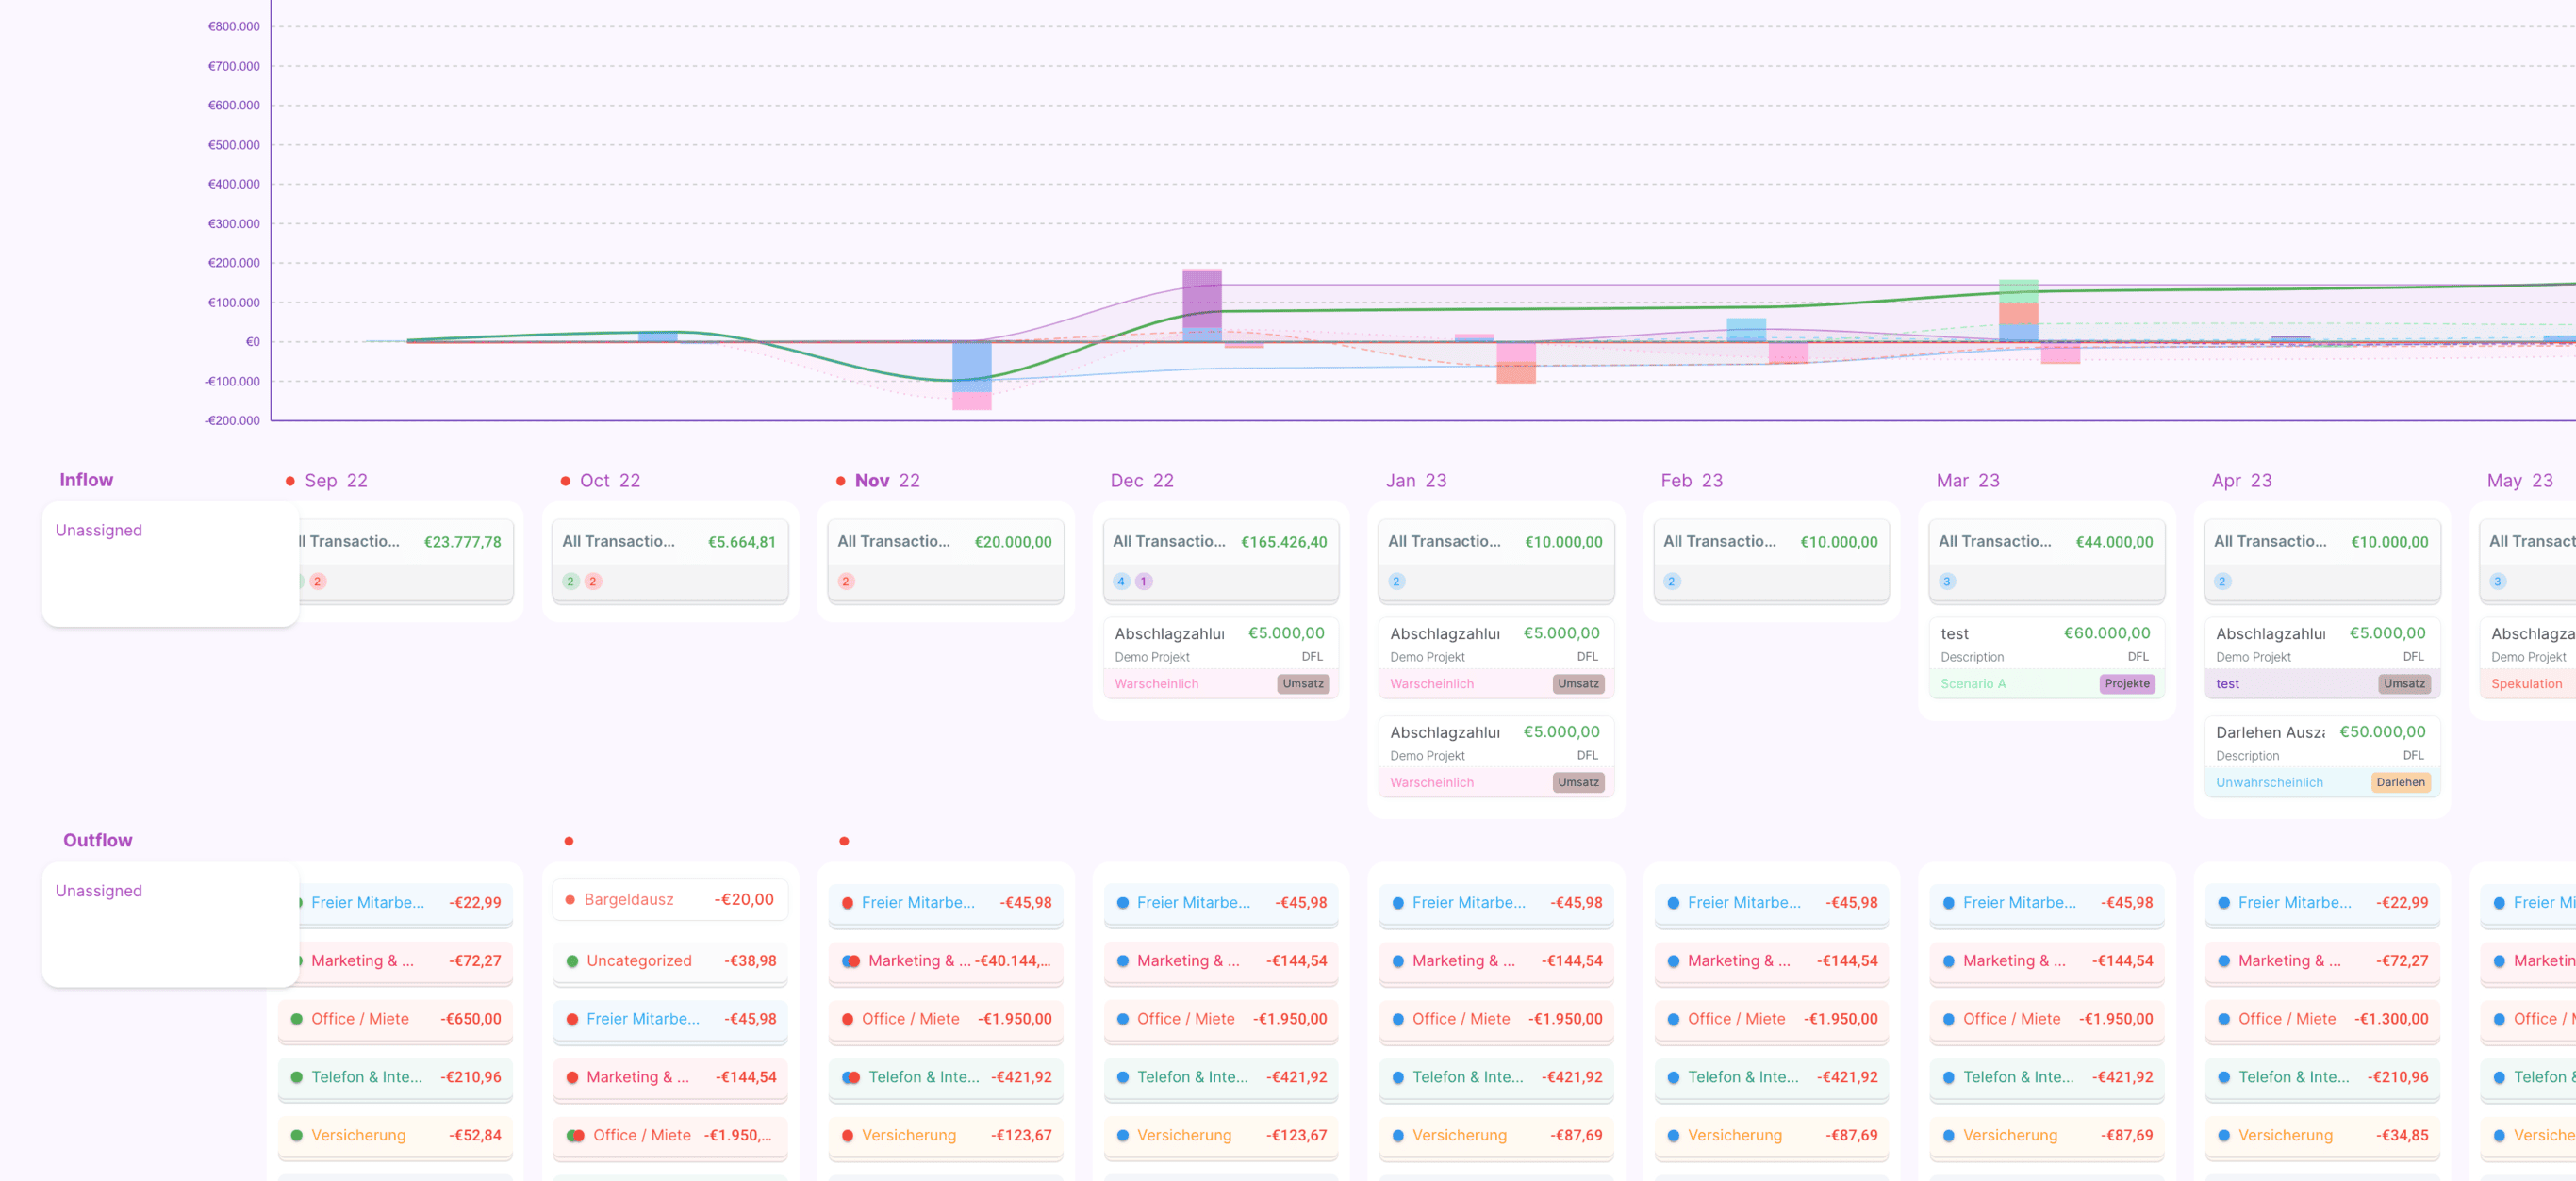Click the green dot next to Uncategorized
This screenshot has height=1181, width=2576.
coord(572,961)
